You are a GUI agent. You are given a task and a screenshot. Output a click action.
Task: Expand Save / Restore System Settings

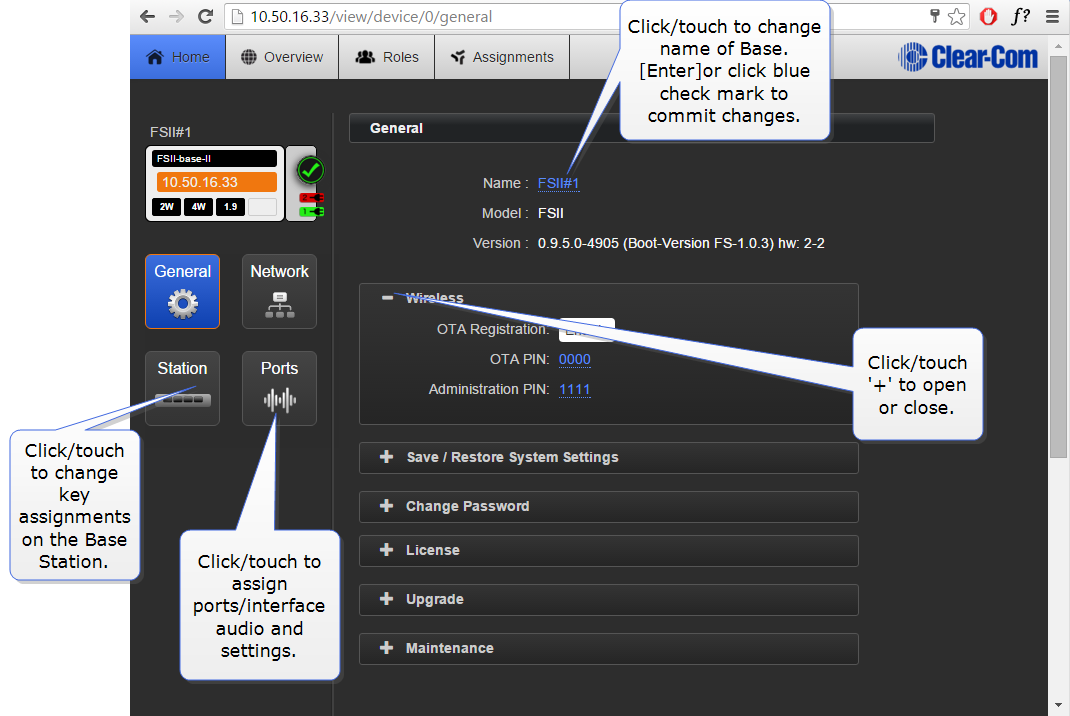point(609,457)
